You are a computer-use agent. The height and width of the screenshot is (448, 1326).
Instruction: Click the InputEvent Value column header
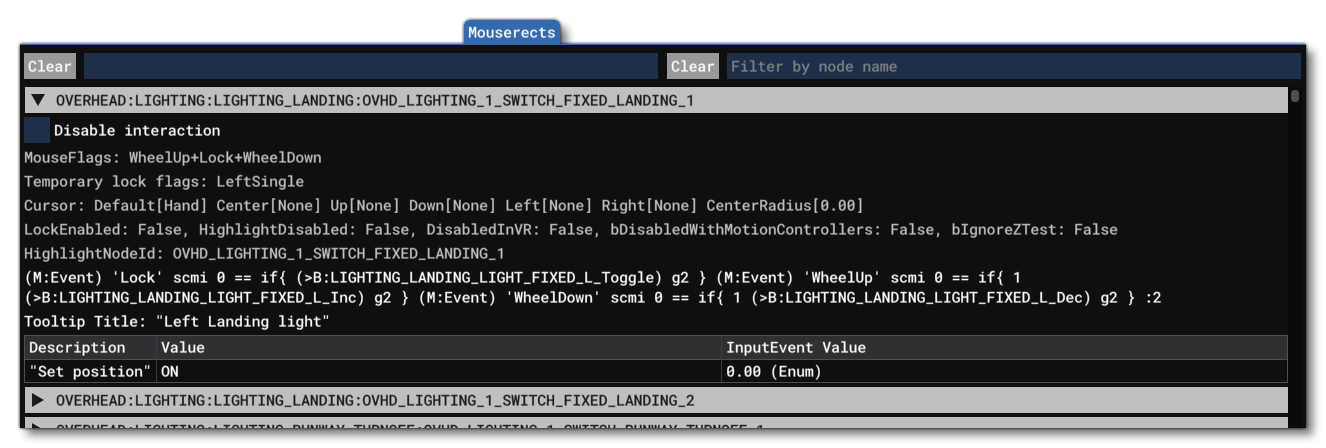coord(796,348)
